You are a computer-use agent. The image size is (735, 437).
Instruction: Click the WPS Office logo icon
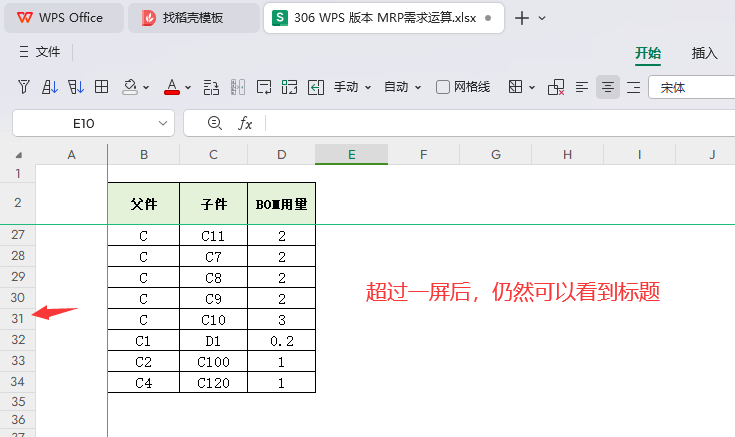pos(25,18)
